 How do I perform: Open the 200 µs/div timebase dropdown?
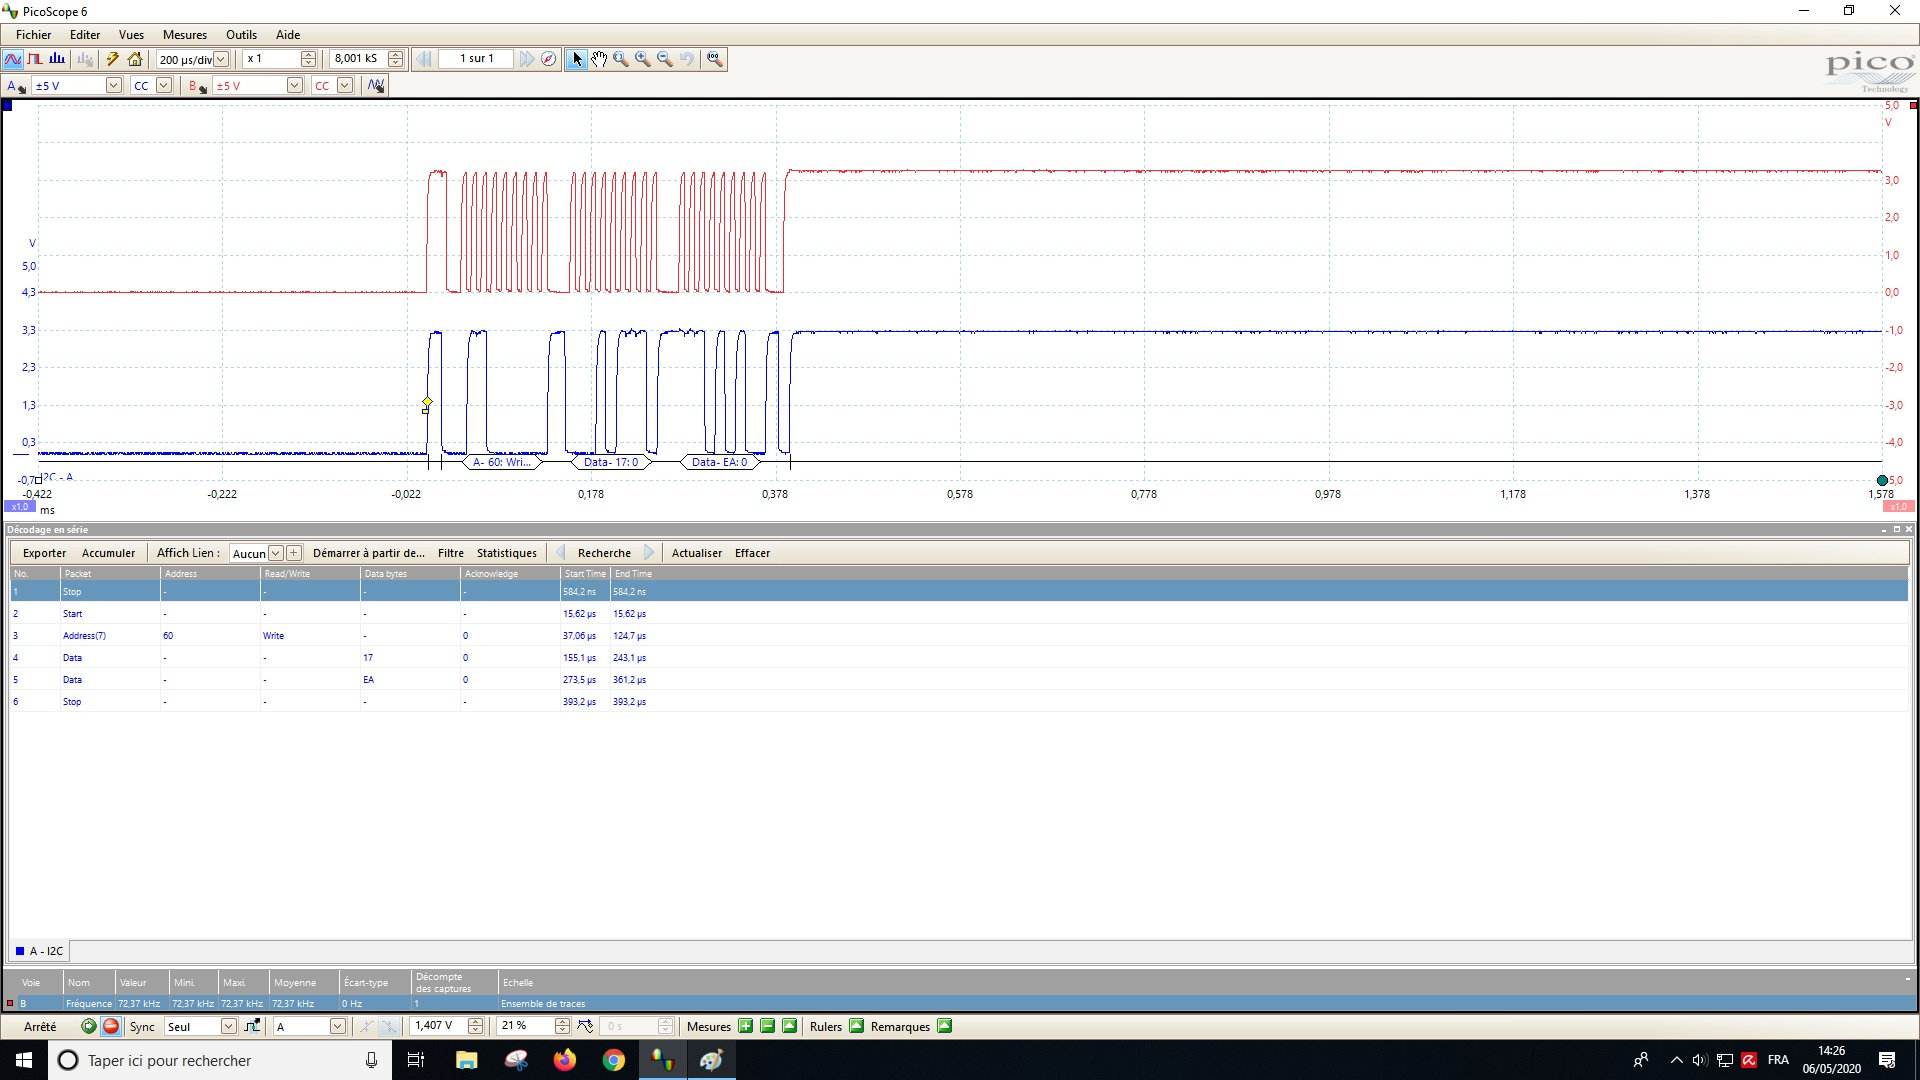pos(221,59)
